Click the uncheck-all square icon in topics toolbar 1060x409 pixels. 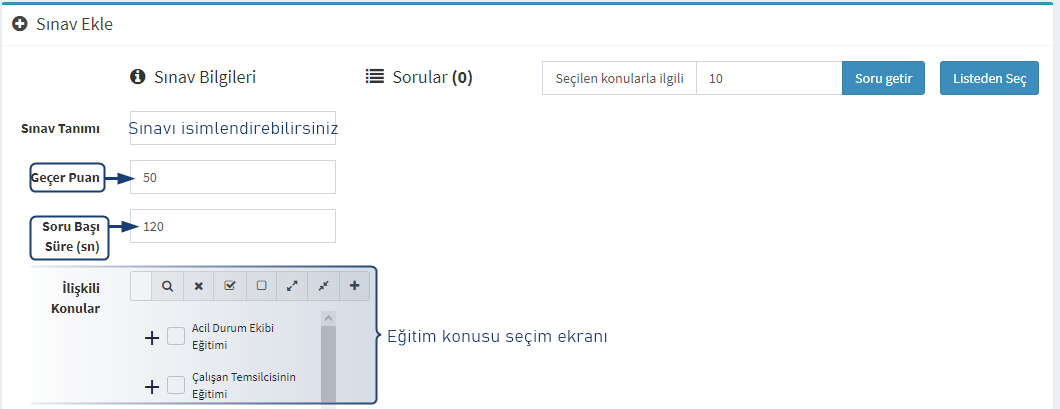[261, 286]
